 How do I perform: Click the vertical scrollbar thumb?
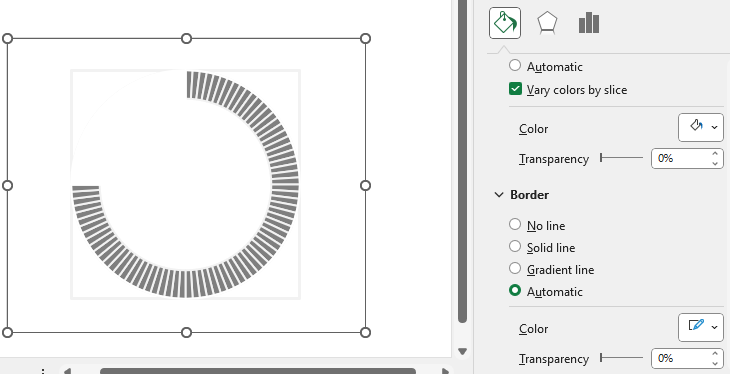click(462, 162)
